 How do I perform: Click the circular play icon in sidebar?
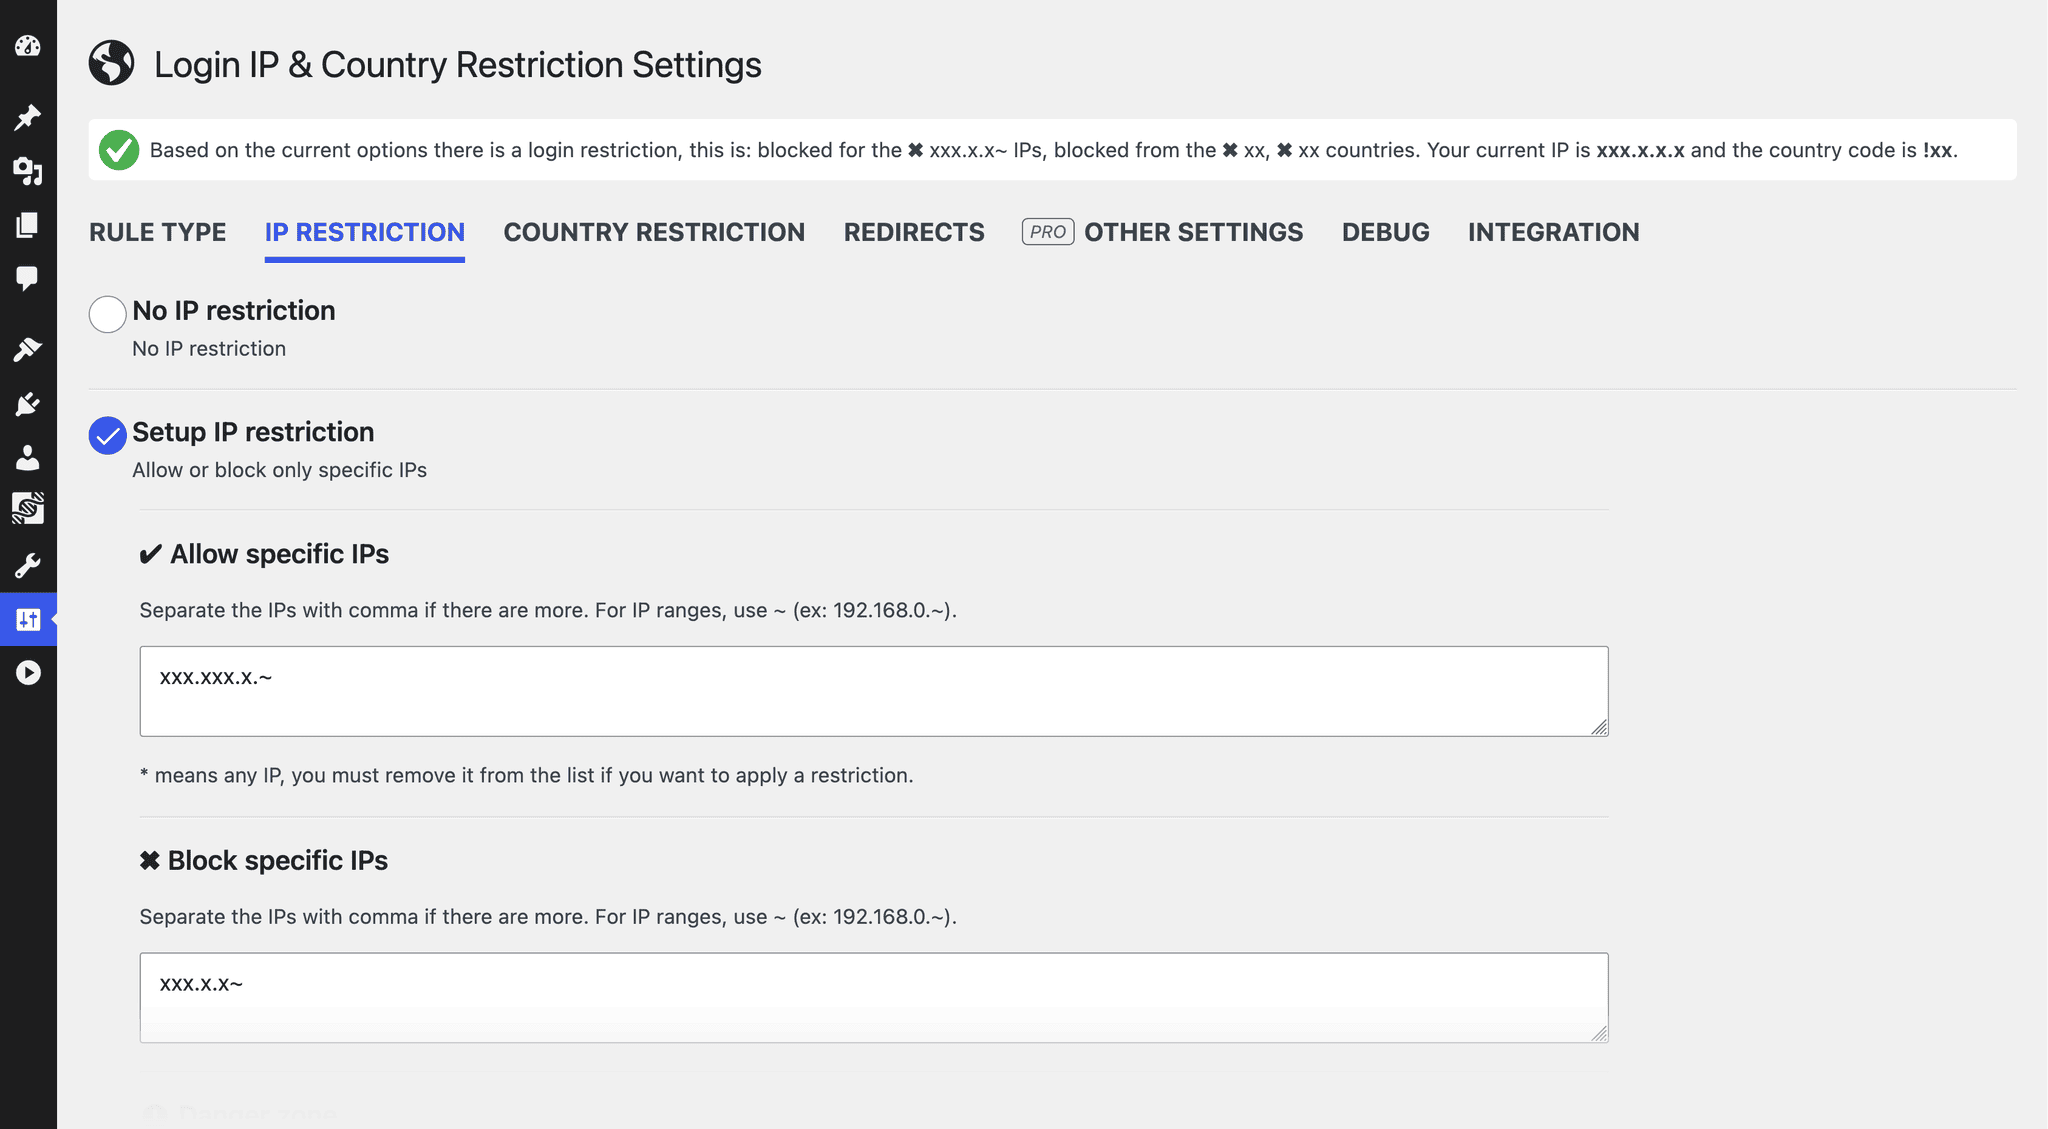[28, 673]
